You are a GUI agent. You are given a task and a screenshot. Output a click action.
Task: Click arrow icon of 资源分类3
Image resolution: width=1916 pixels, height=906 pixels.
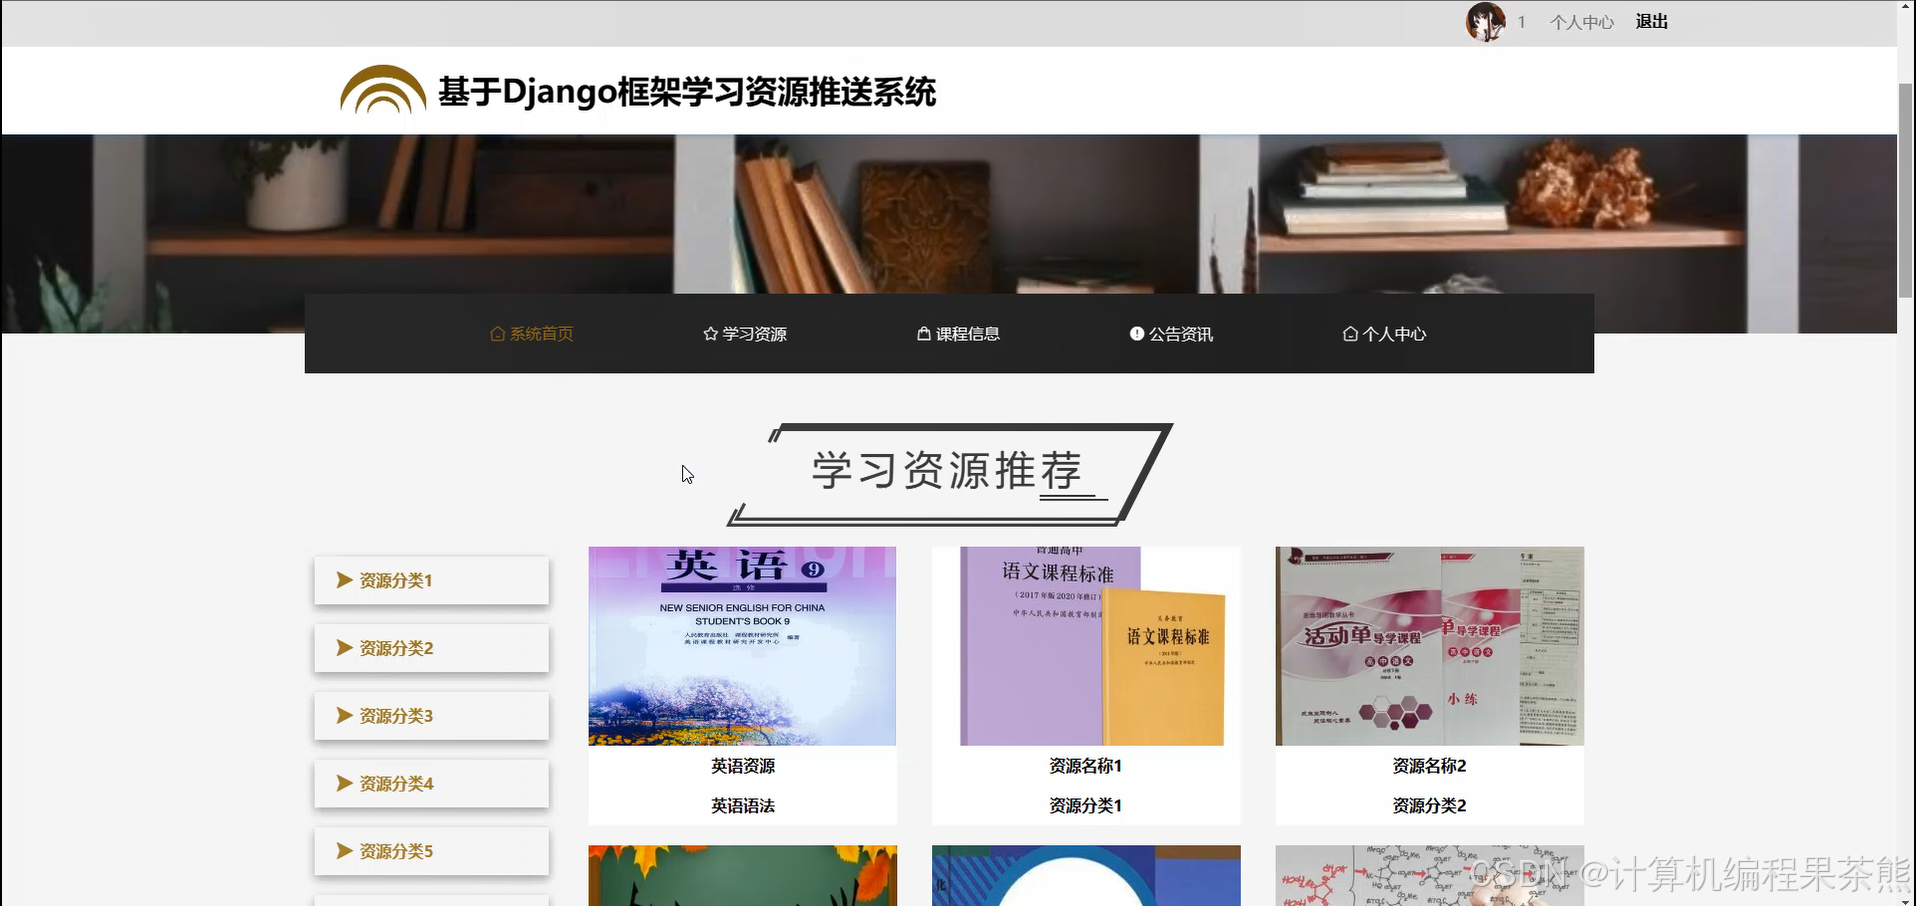click(x=344, y=716)
